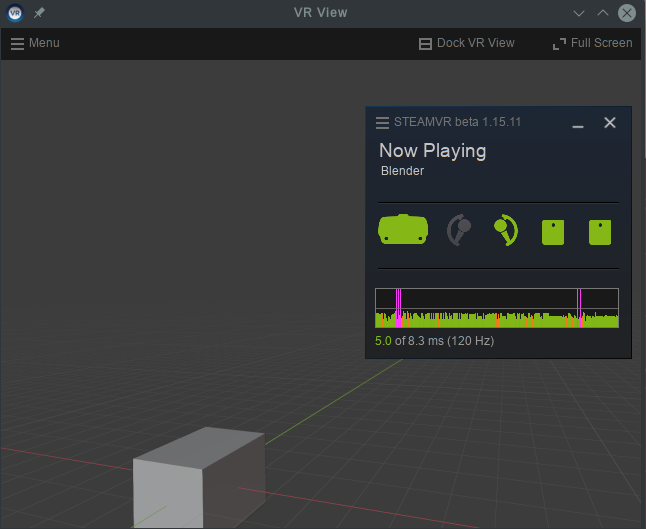Click the green headset status icon
The image size is (646, 529).
403,229
